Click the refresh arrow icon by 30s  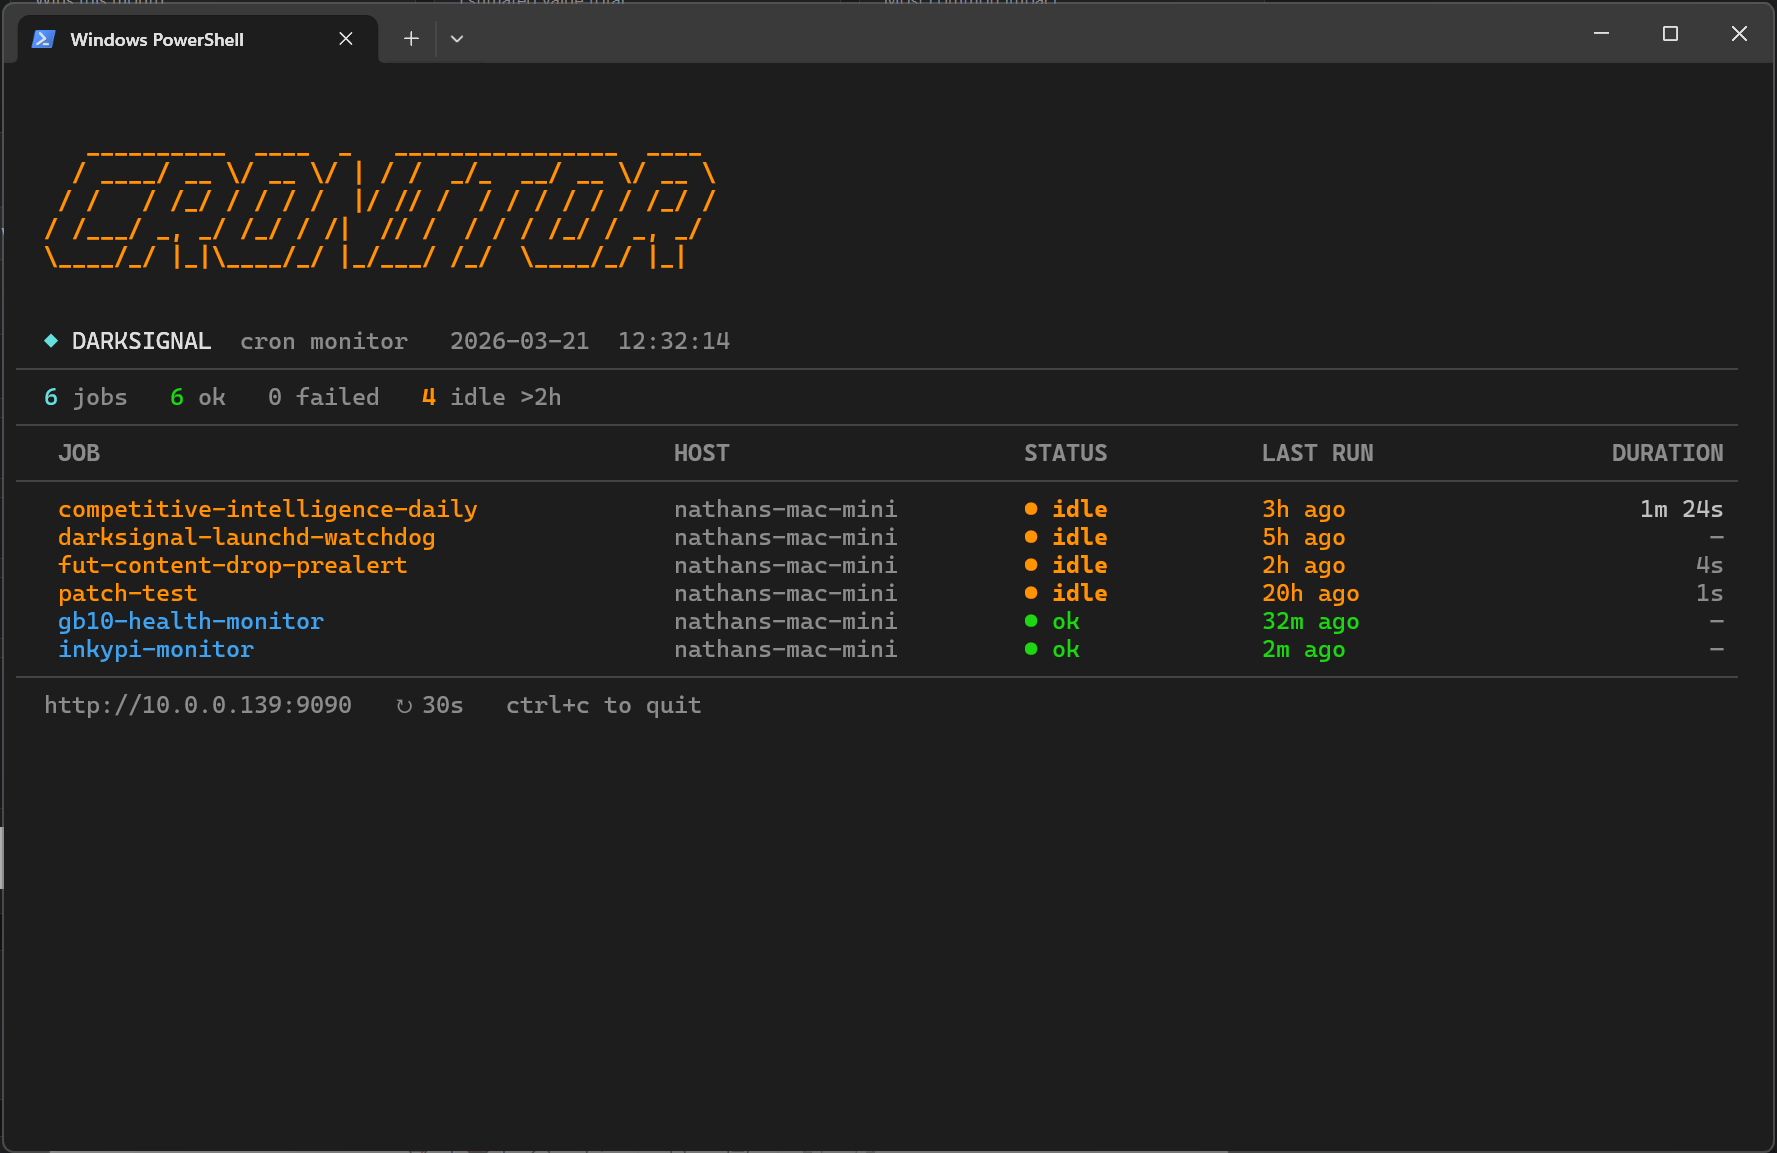[x=404, y=706]
